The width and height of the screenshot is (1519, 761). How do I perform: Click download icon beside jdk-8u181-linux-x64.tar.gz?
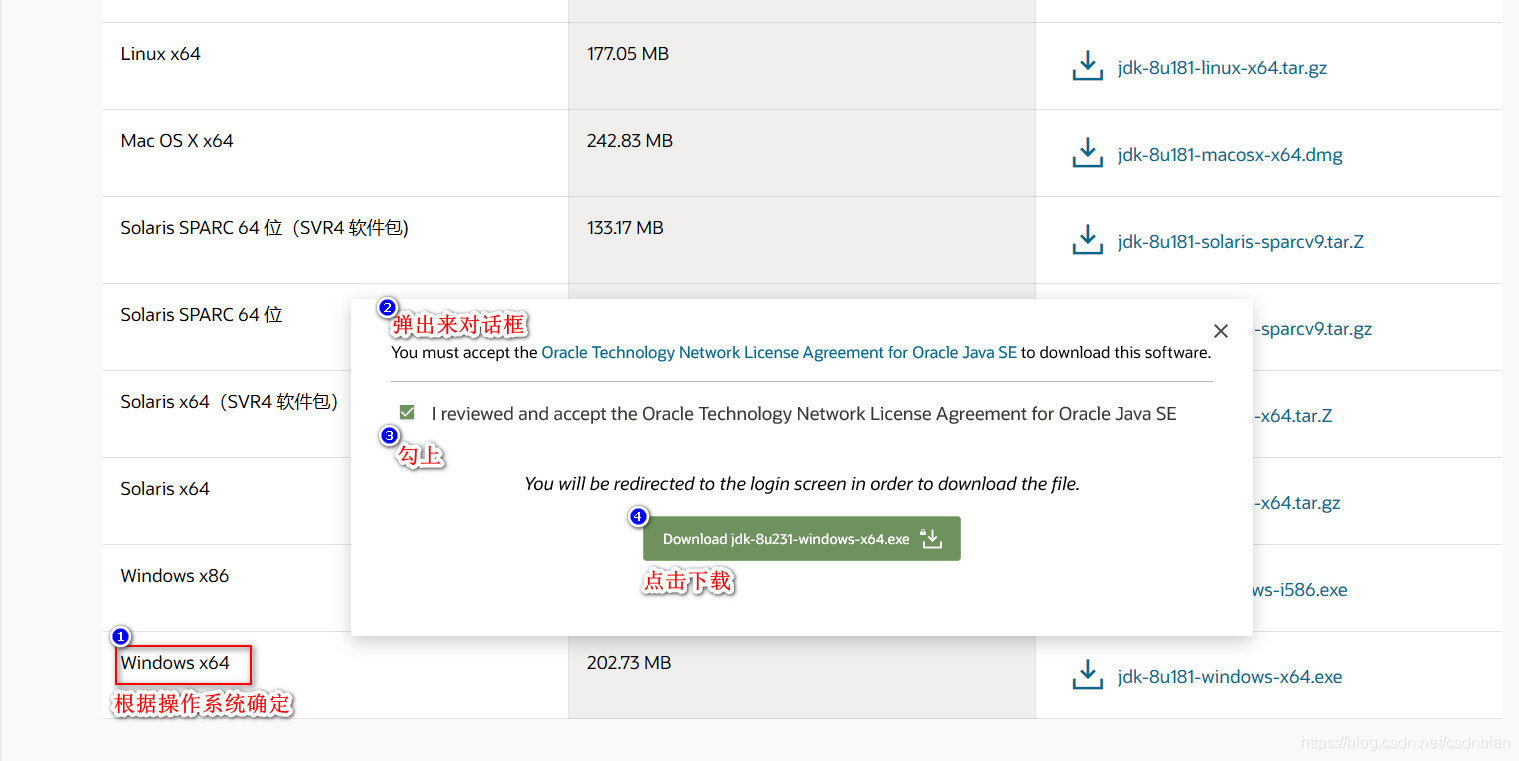(x=1087, y=67)
